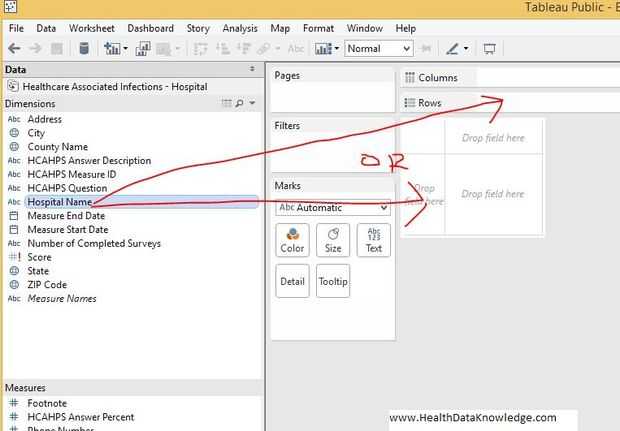Click the Clear Sheet toolbar icon
Screen dimensions: 620x431
(163, 49)
